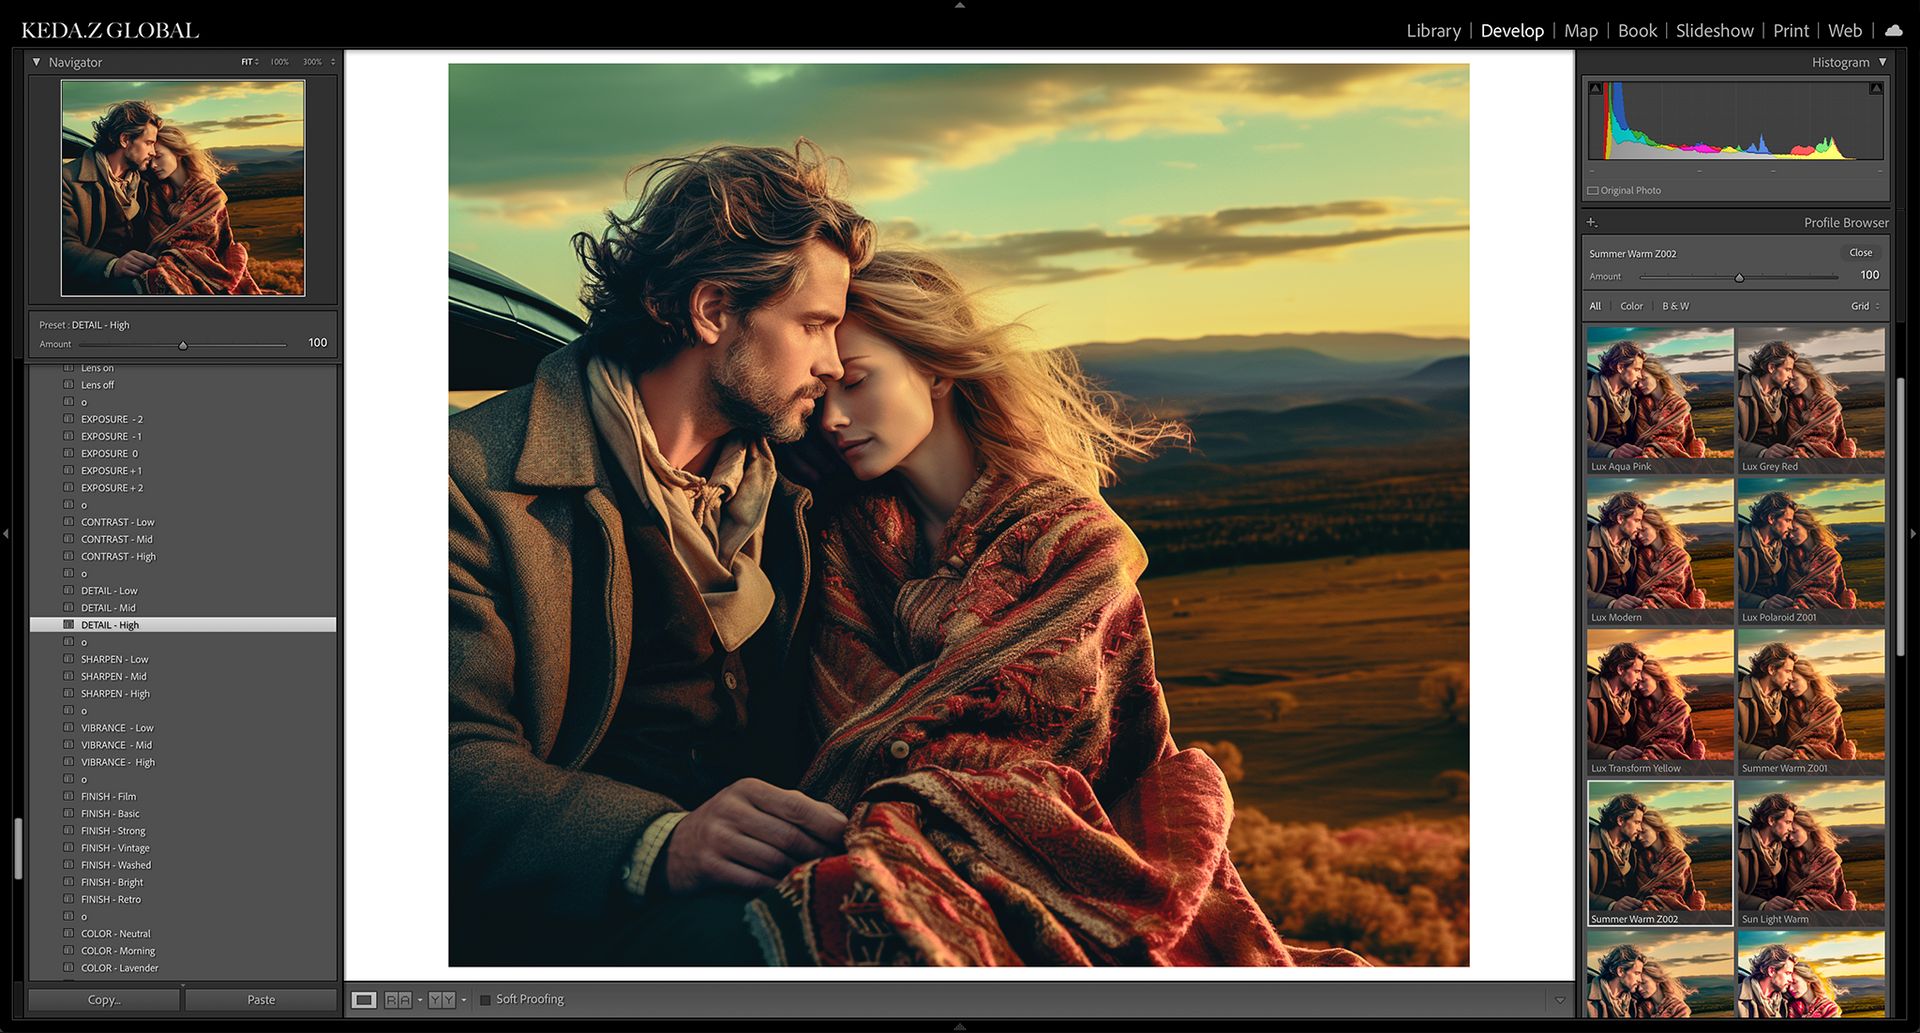Click the YY reference view icon

coord(442,1000)
